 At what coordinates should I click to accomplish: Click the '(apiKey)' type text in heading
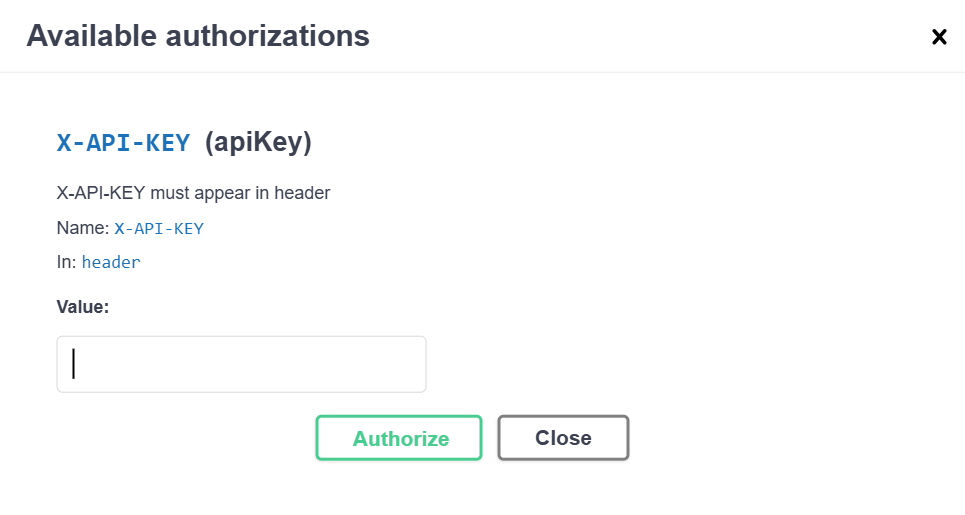pyautogui.click(x=258, y=143)
